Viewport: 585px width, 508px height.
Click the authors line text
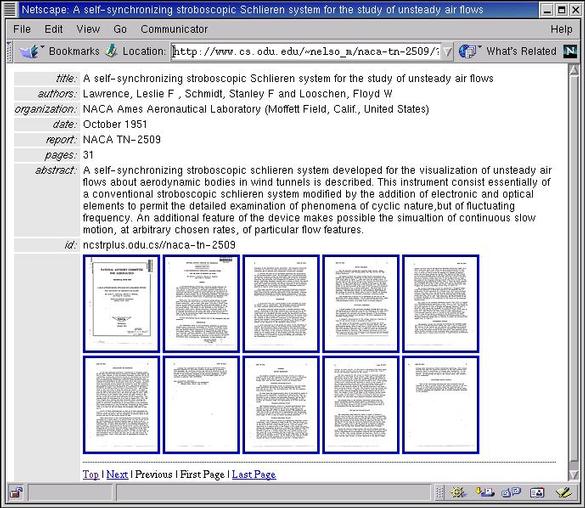(x=237, y=94)
